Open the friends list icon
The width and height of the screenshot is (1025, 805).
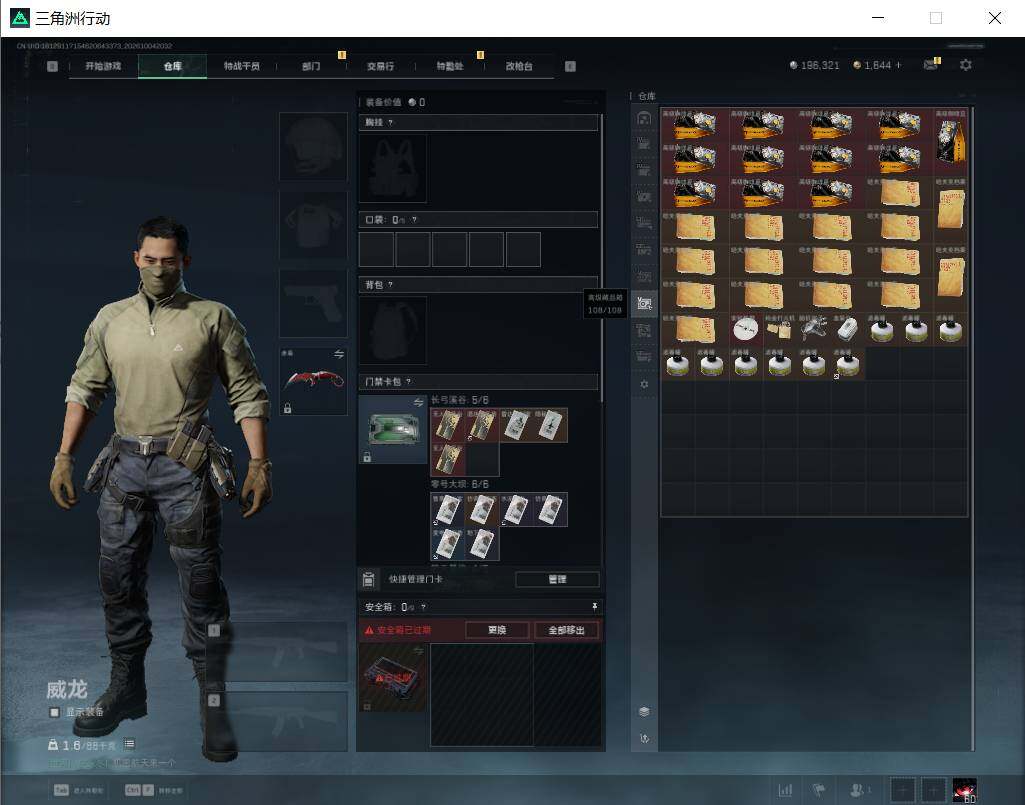click(x=860, y=790)
